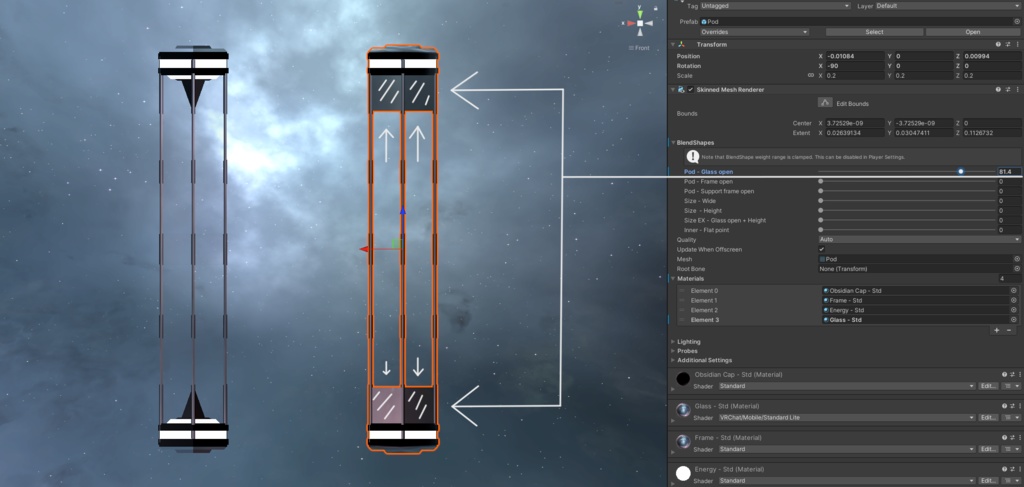Disable the Skinned Mesh Renderer checkbox

pyautogui.click(x=691, y=89)
